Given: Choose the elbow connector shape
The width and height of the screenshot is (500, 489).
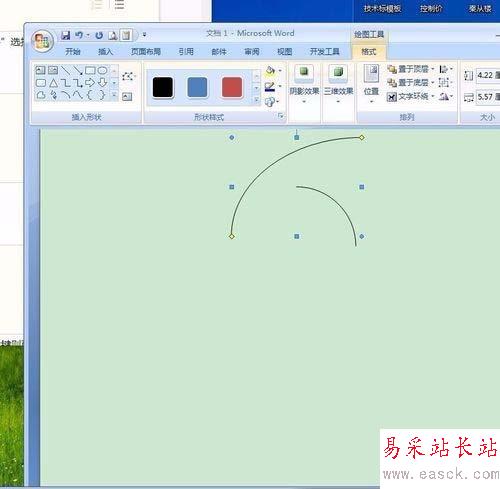Looking at the screenshot, I should [x=65, y=83].
